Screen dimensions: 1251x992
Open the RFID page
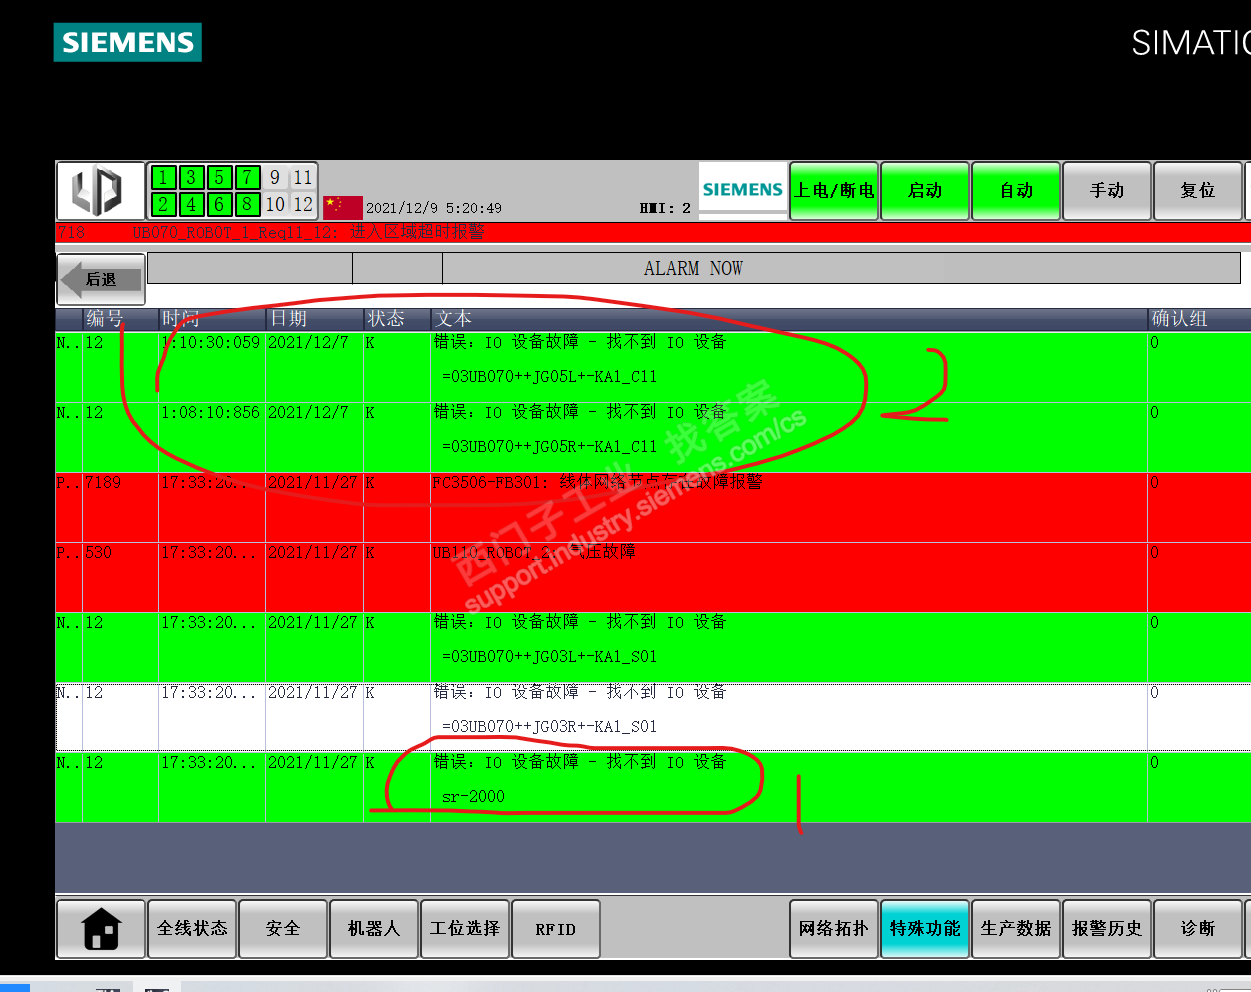coord(556,929)
